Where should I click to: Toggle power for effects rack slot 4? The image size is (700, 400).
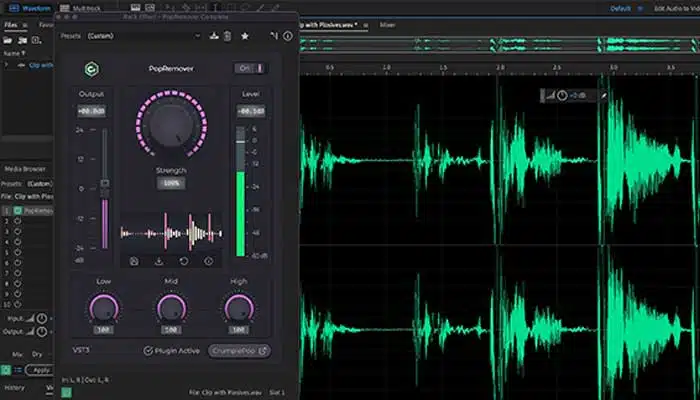coord(18,242)
